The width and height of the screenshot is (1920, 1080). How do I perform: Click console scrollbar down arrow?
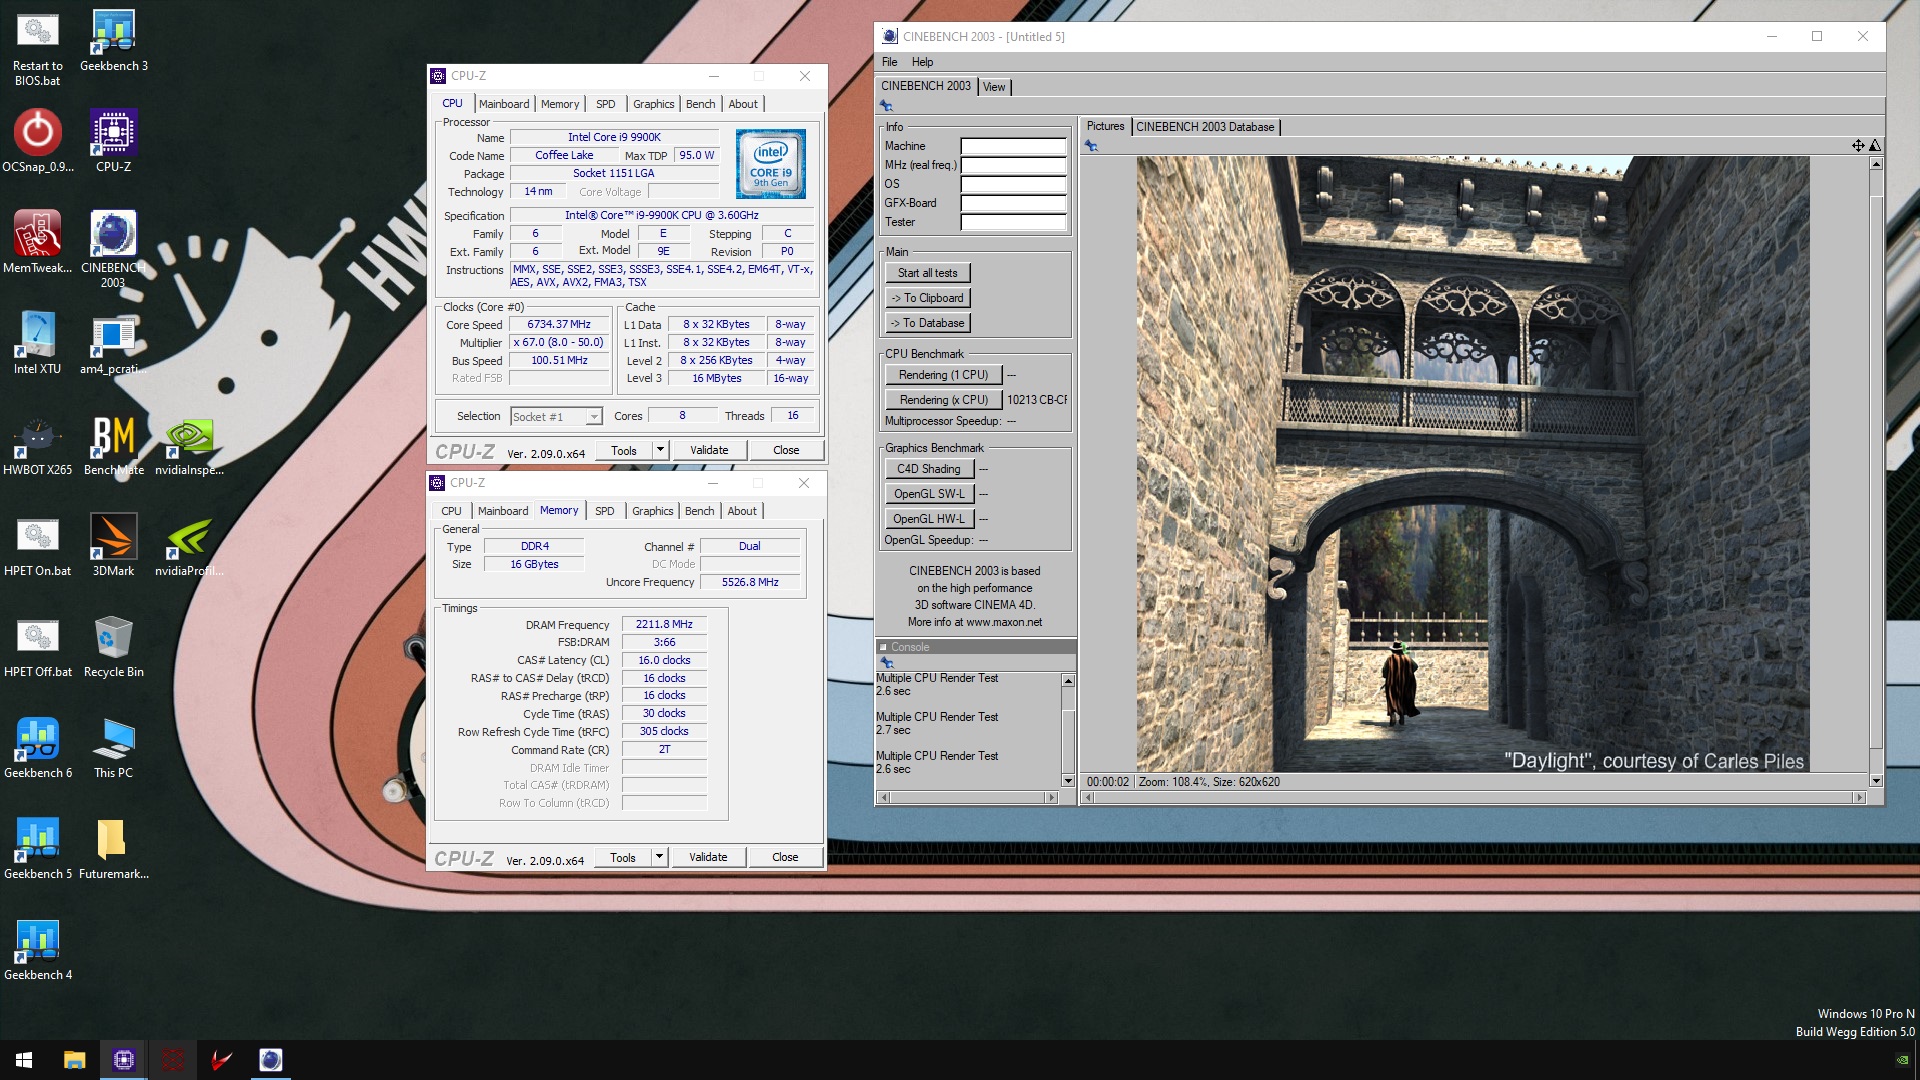click(x=1068, y=781)
